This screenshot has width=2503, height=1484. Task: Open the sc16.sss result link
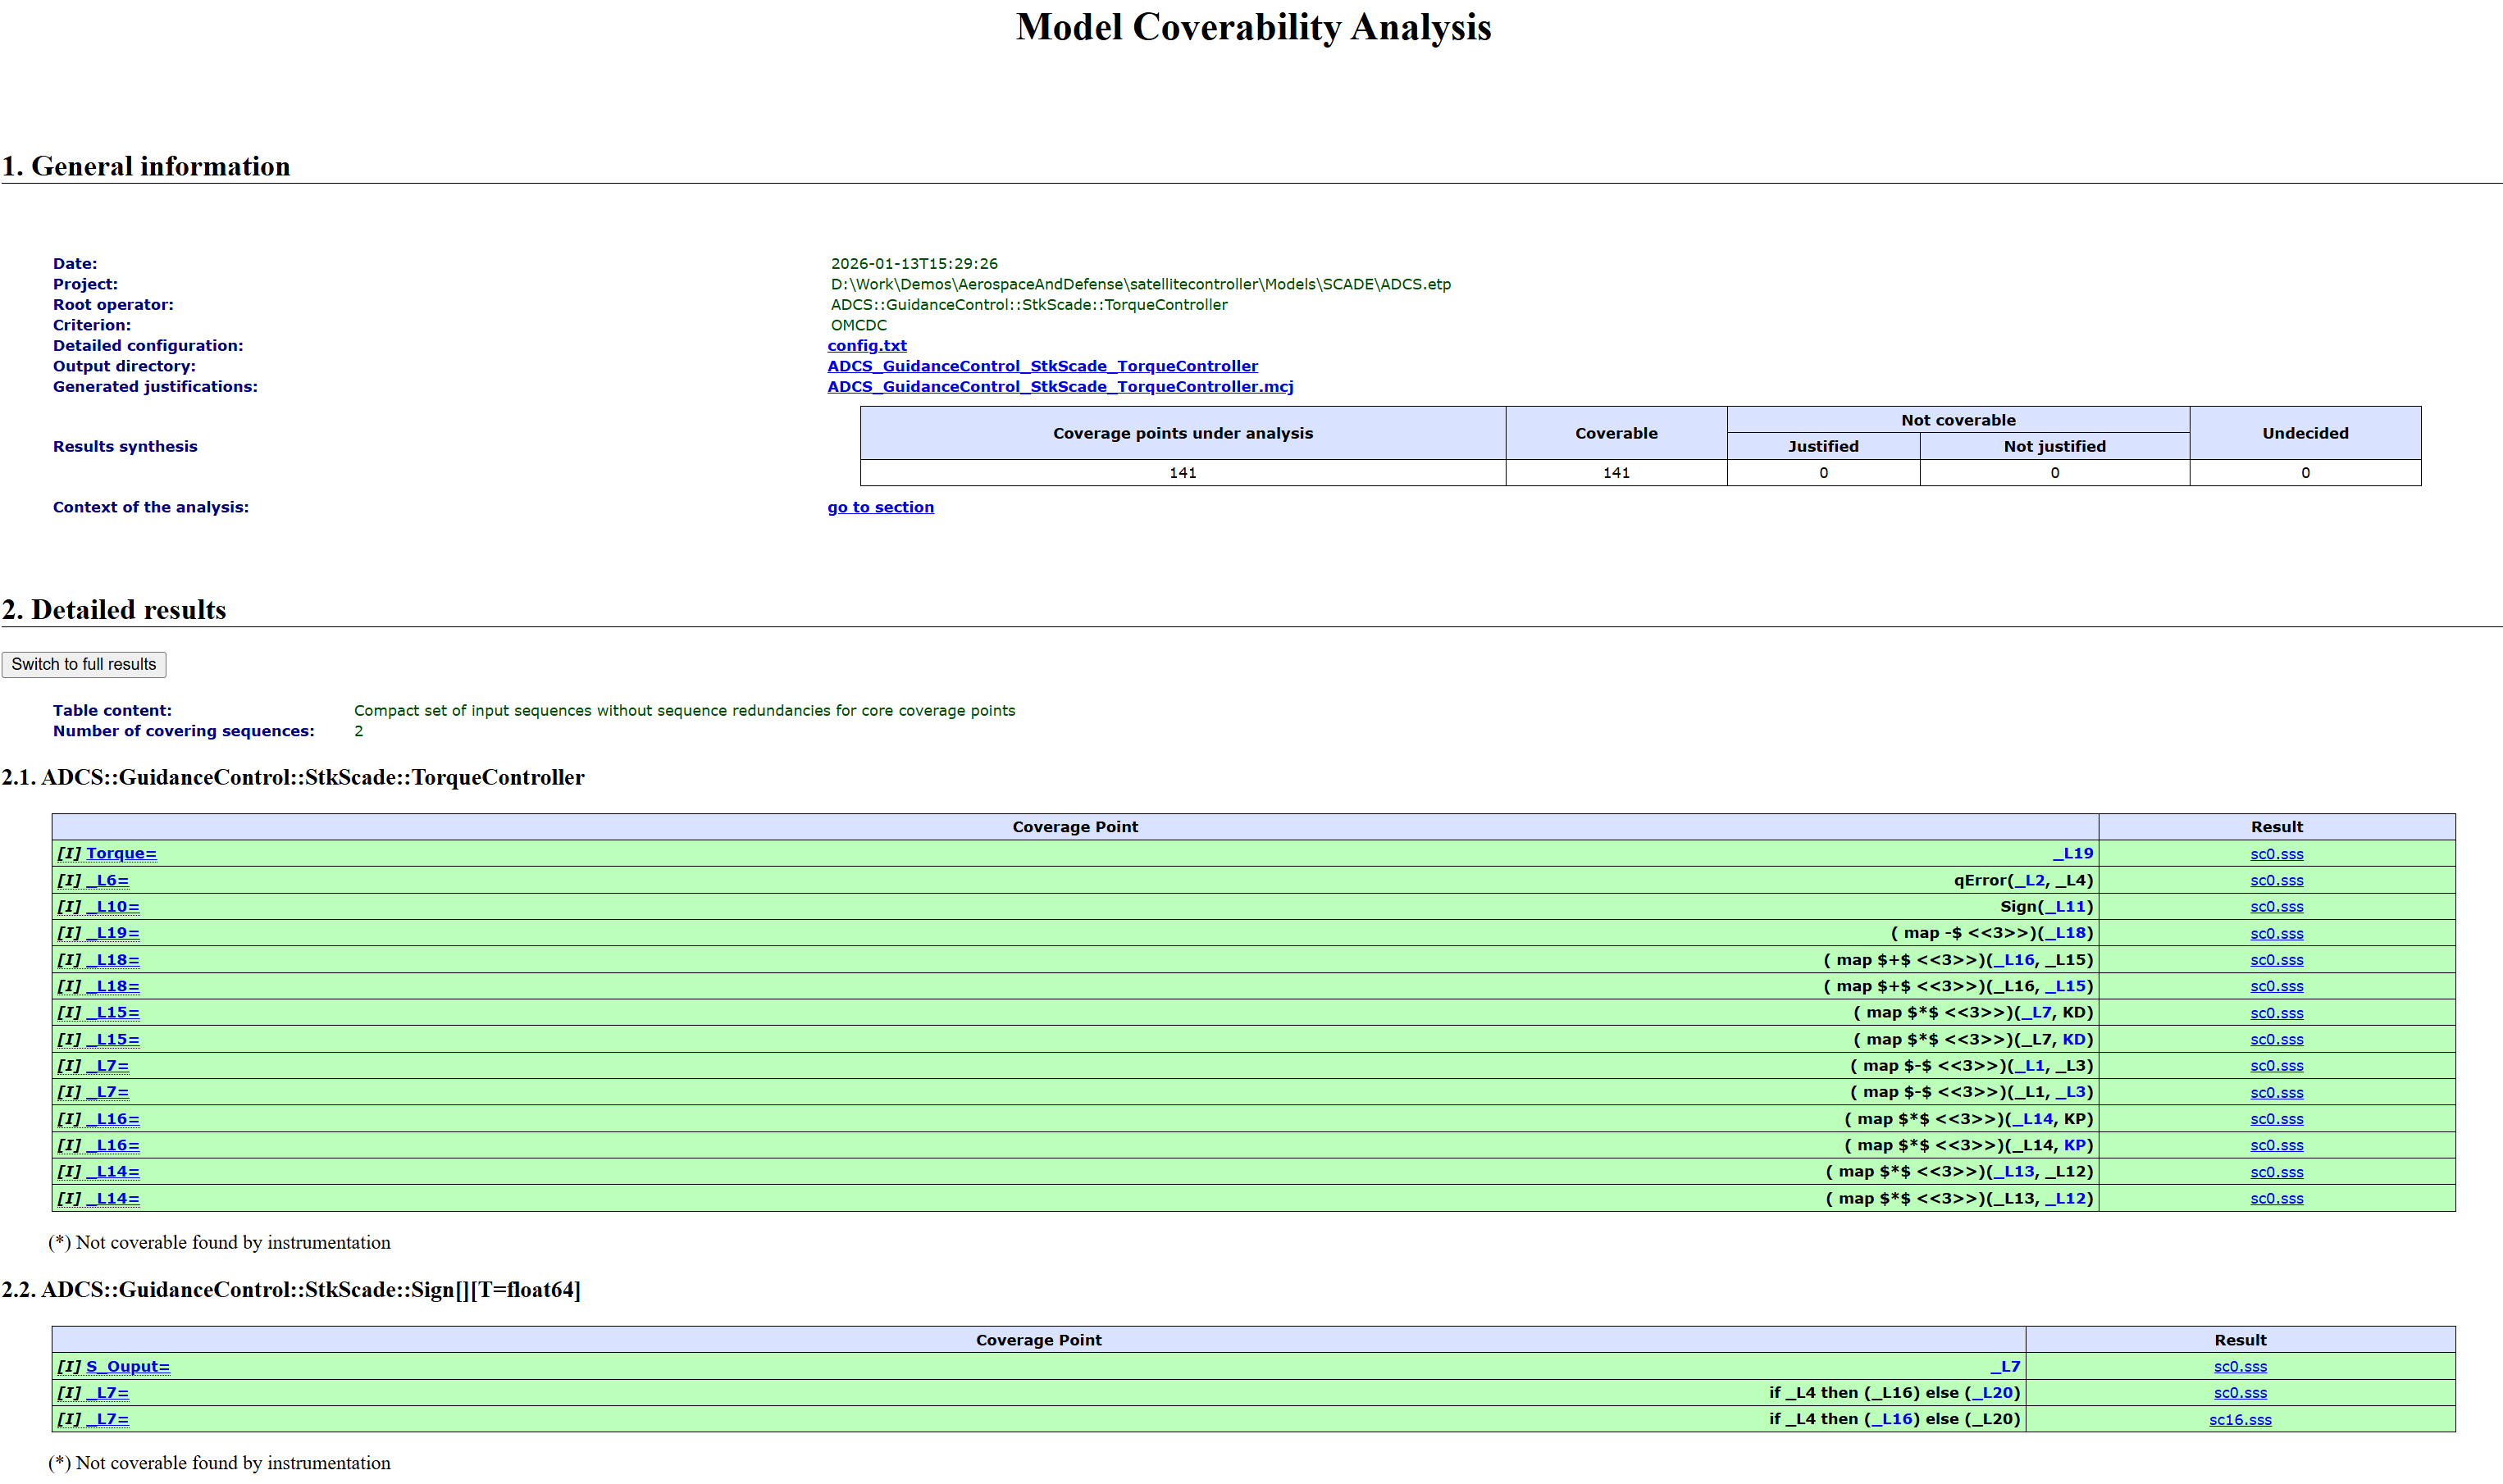2240,1419
